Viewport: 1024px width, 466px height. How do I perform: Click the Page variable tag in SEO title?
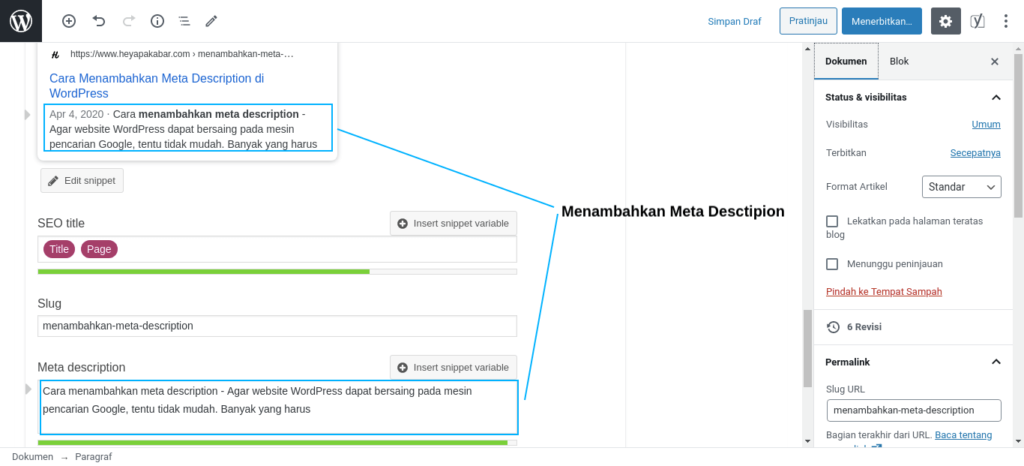click(99, 249)
